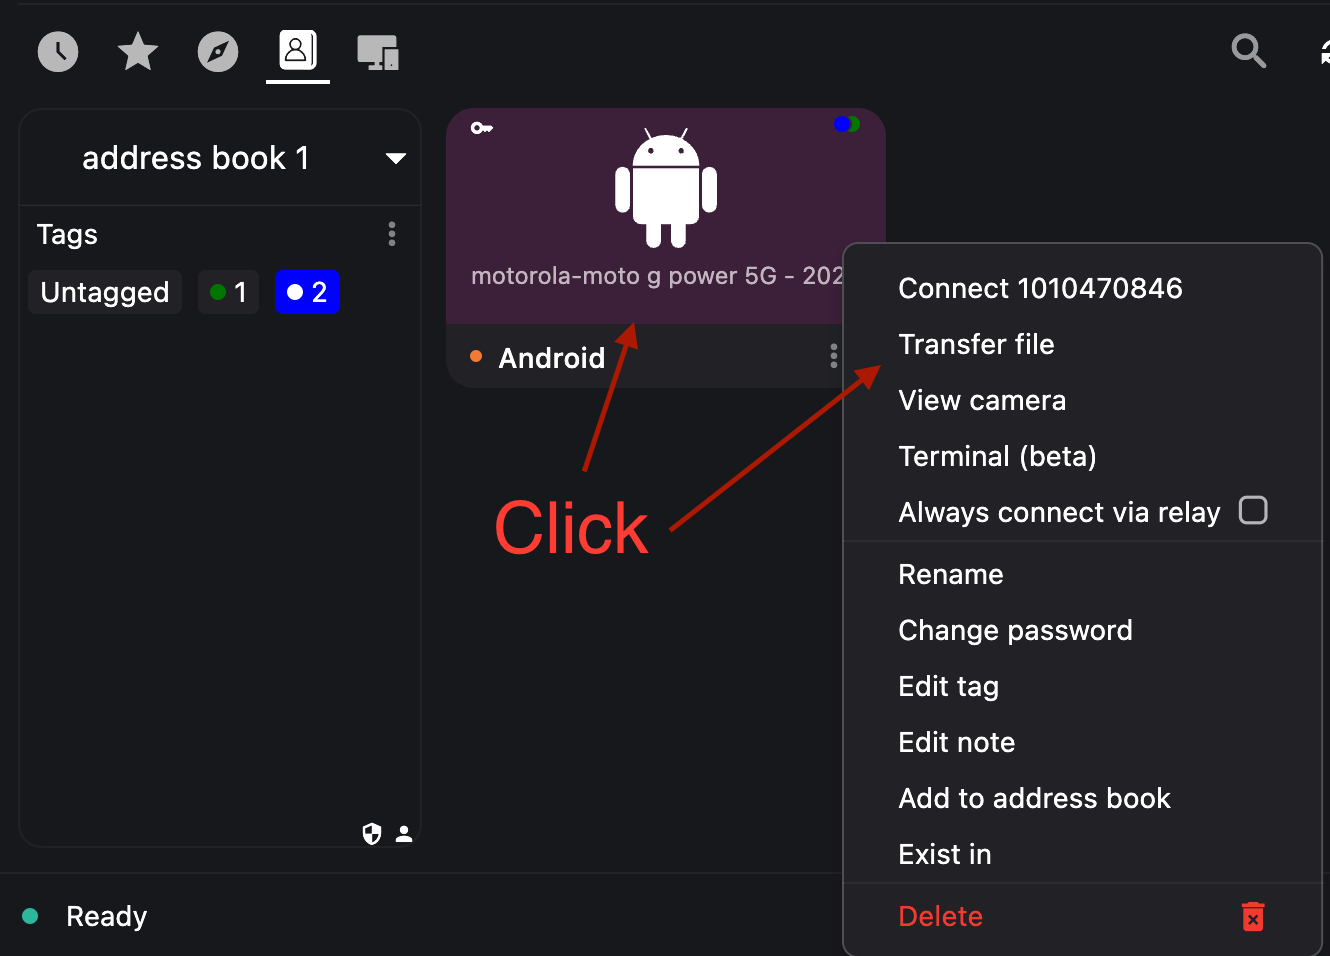Click the green status dot beside Ready
Viewport: 1330px width, 956px height.
(x=30, y=916)
